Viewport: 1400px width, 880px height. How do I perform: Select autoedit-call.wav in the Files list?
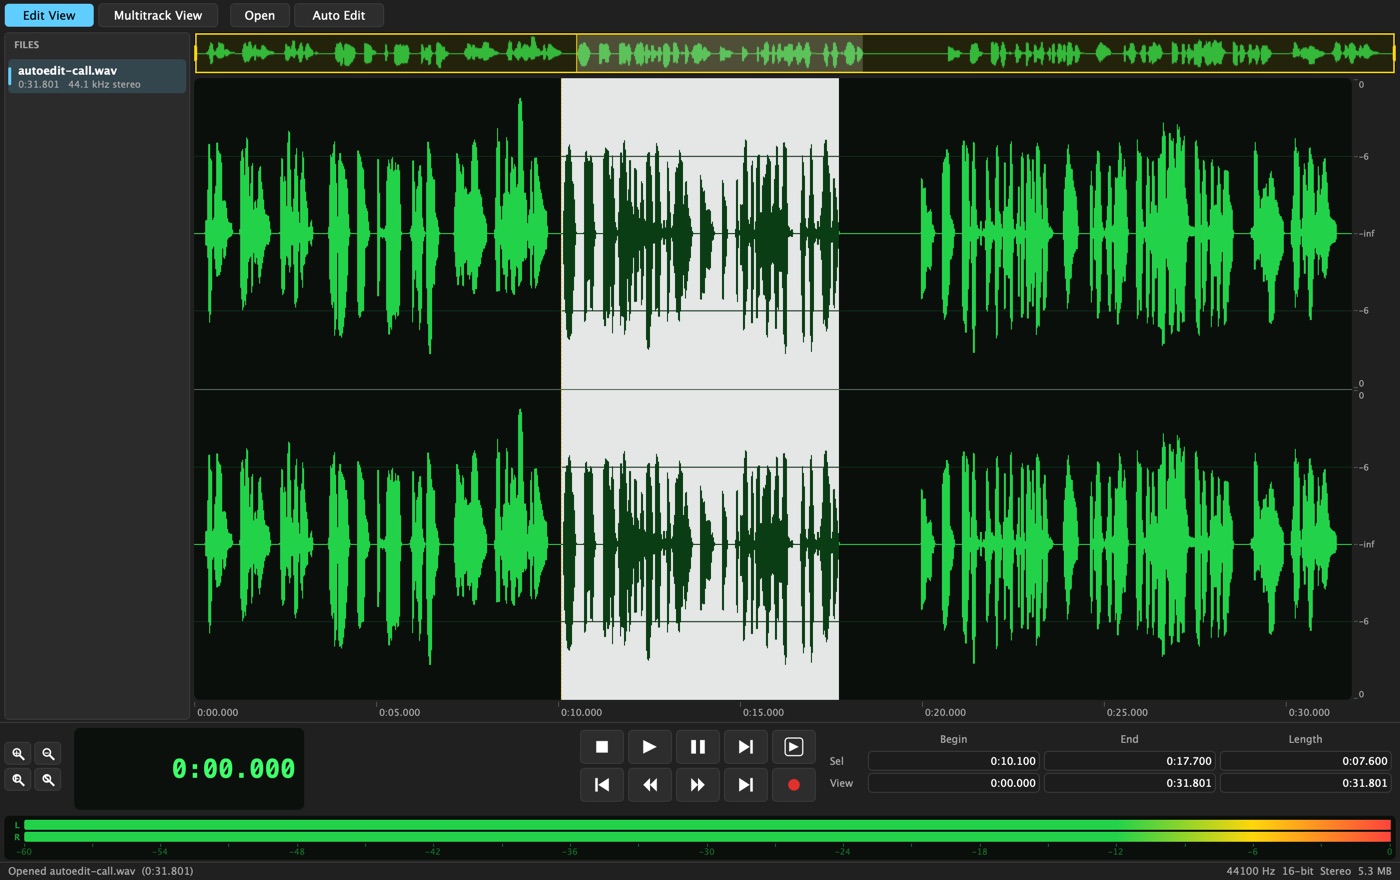(97, 77)
